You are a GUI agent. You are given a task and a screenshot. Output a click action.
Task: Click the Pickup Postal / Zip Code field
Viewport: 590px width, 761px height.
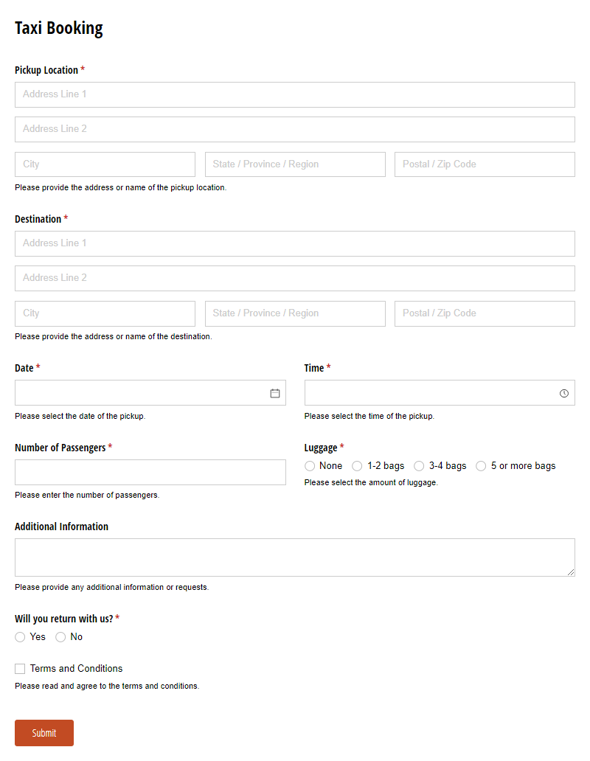485,165
